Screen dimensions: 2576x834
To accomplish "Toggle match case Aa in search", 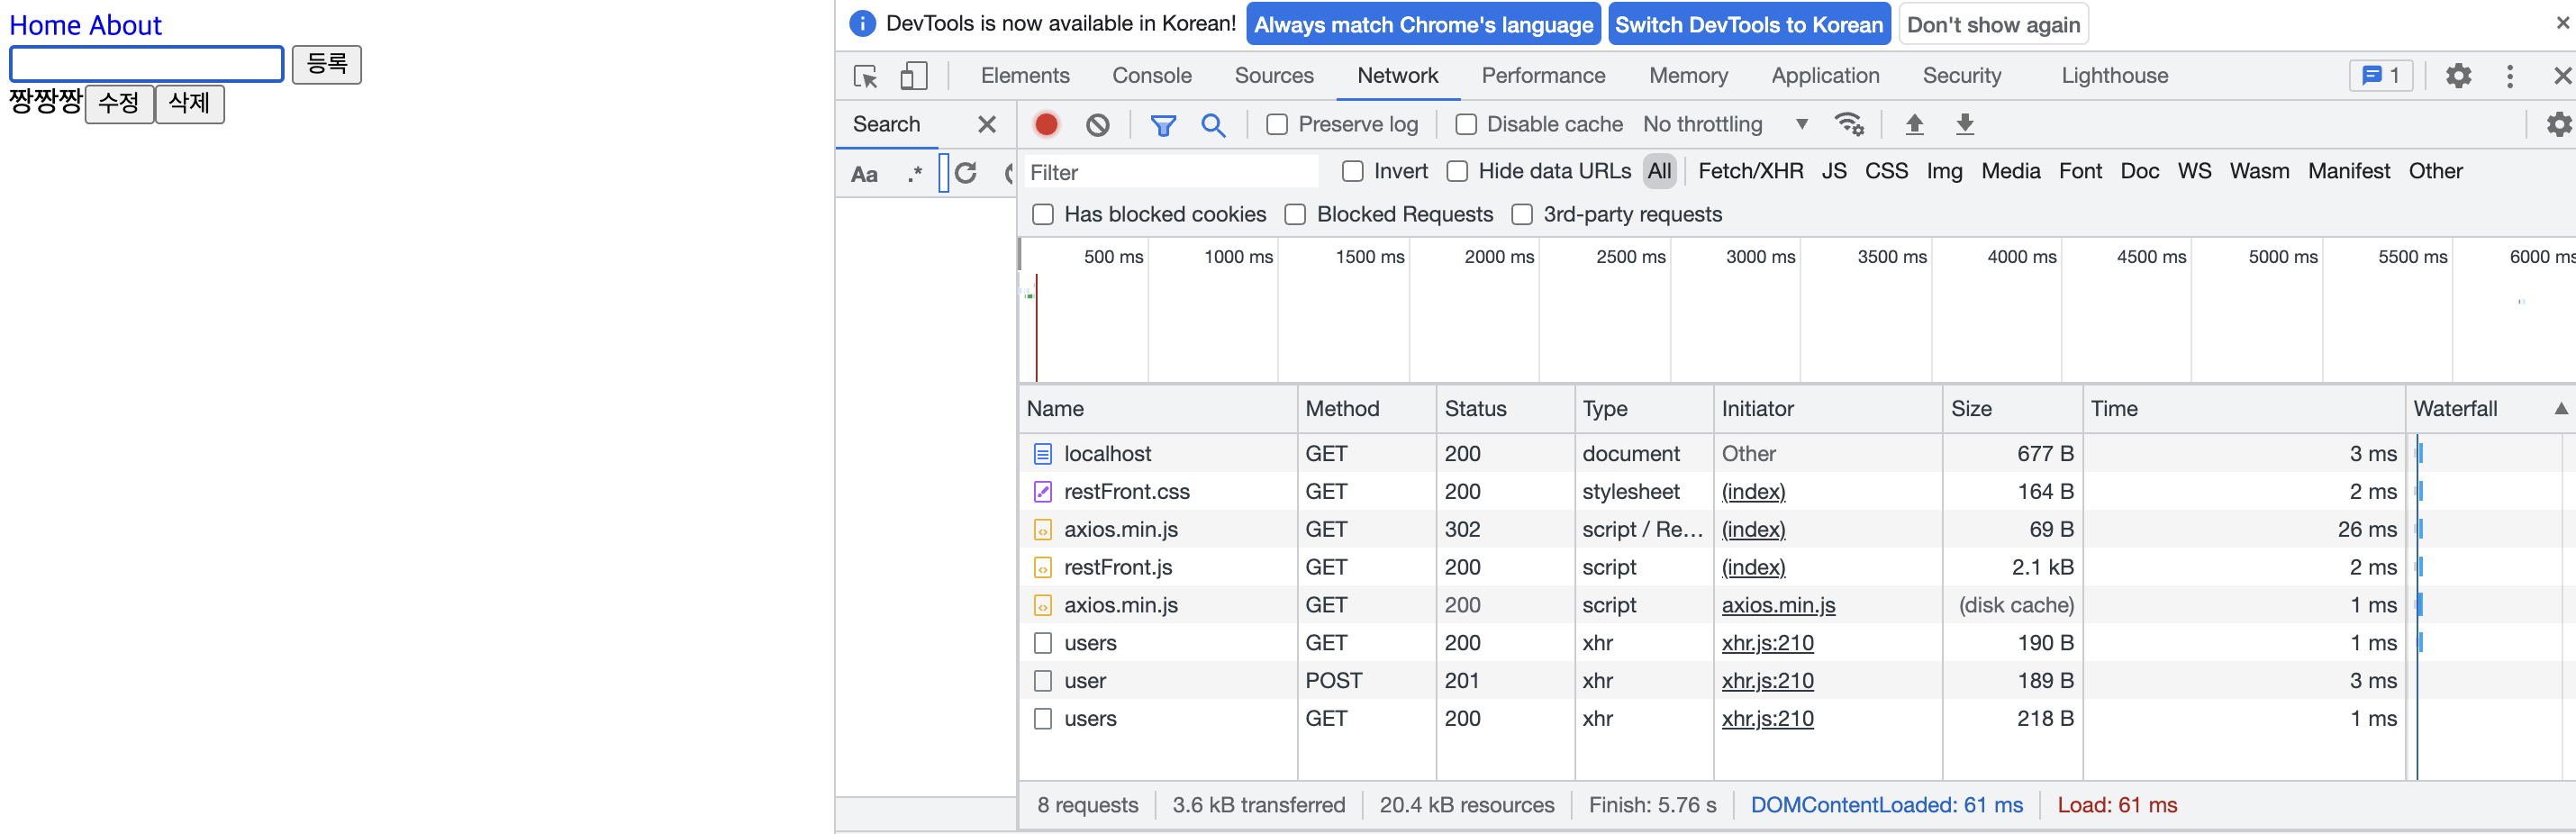I will (864, 174).
